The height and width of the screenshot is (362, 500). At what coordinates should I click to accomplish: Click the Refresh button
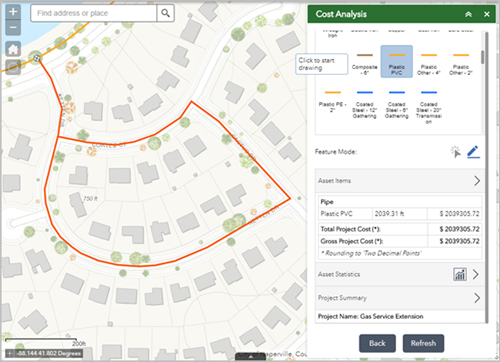(x=423, y=343)
